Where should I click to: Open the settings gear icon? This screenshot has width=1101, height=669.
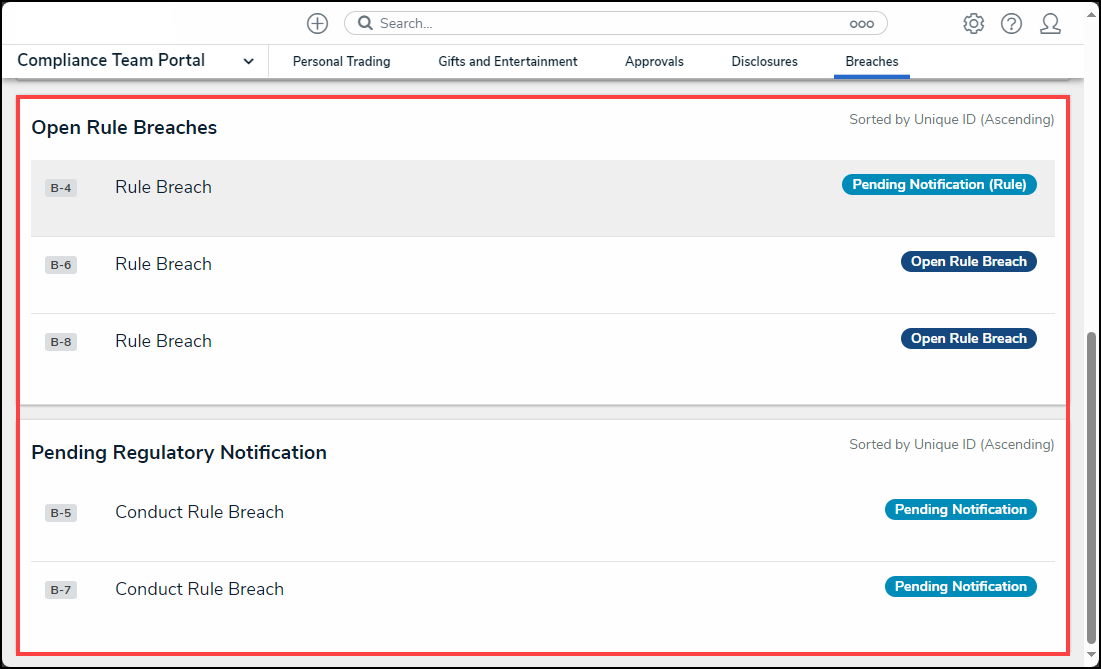[x=973, y=24]
